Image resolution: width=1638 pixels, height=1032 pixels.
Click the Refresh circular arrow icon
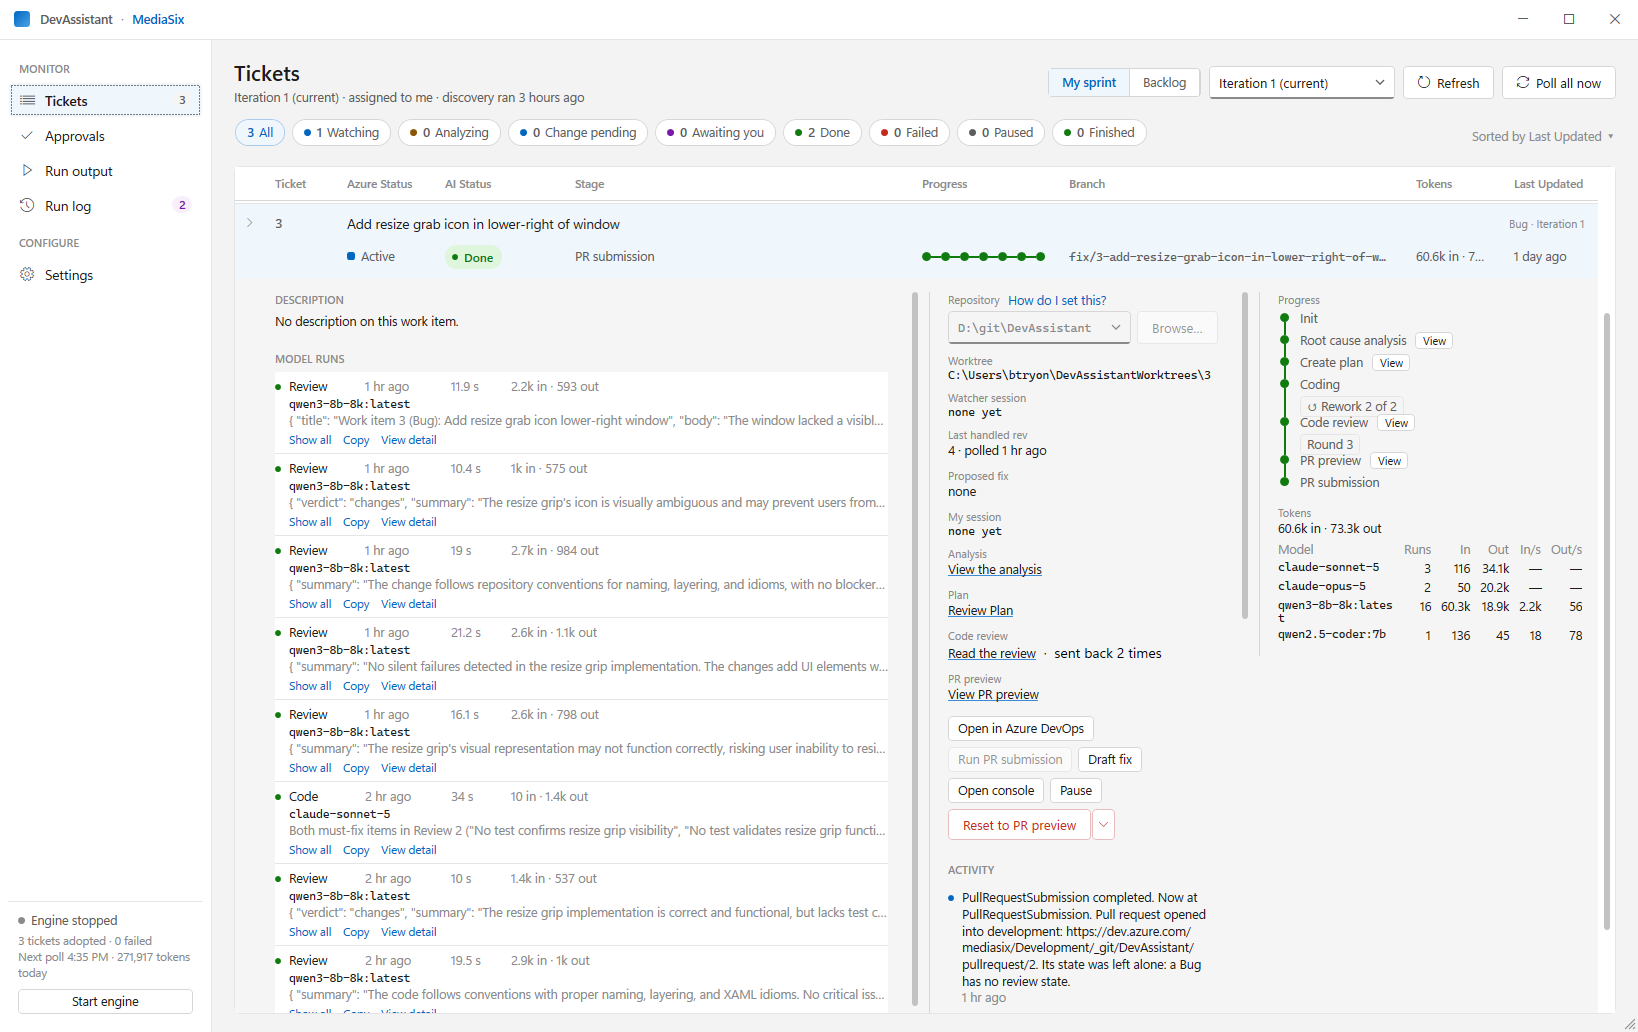1424,82
